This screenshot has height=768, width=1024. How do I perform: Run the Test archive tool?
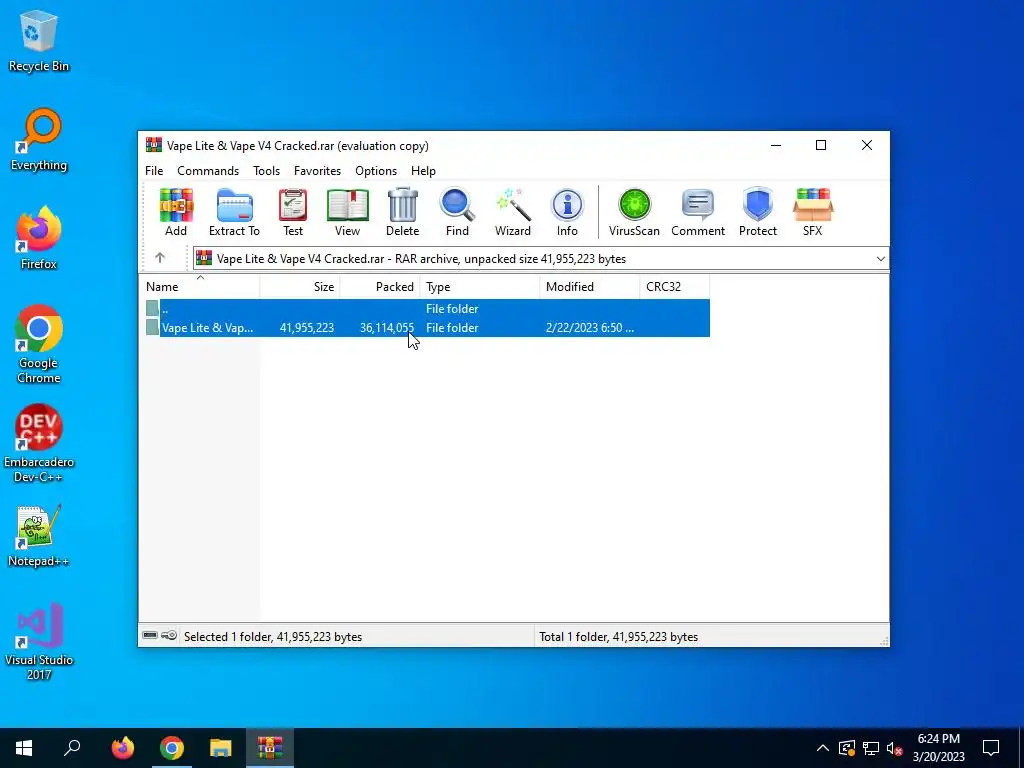point(293,212)
